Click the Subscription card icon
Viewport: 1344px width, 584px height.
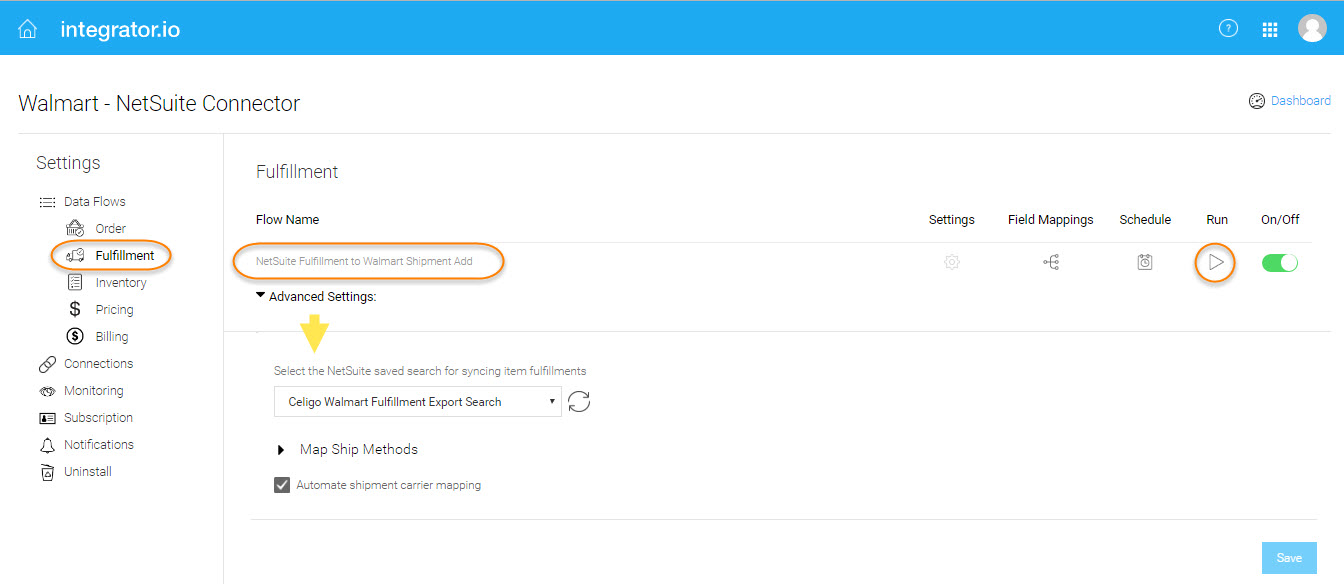pos(47,418)
